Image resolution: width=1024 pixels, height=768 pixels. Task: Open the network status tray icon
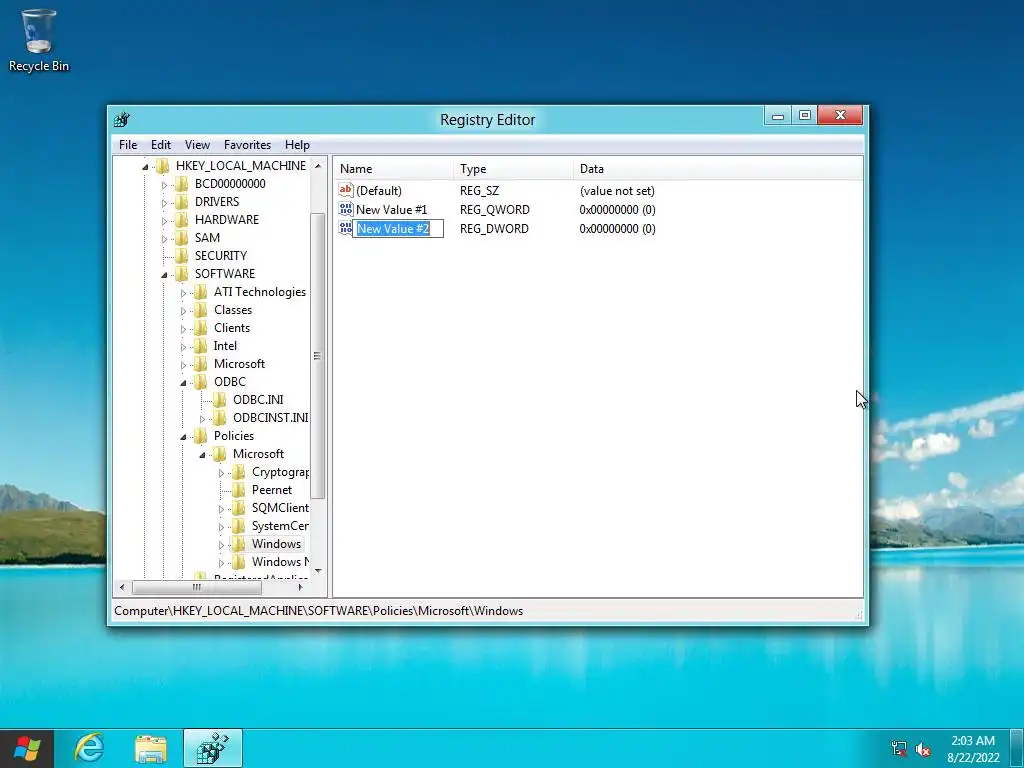[x=899, y=748]
